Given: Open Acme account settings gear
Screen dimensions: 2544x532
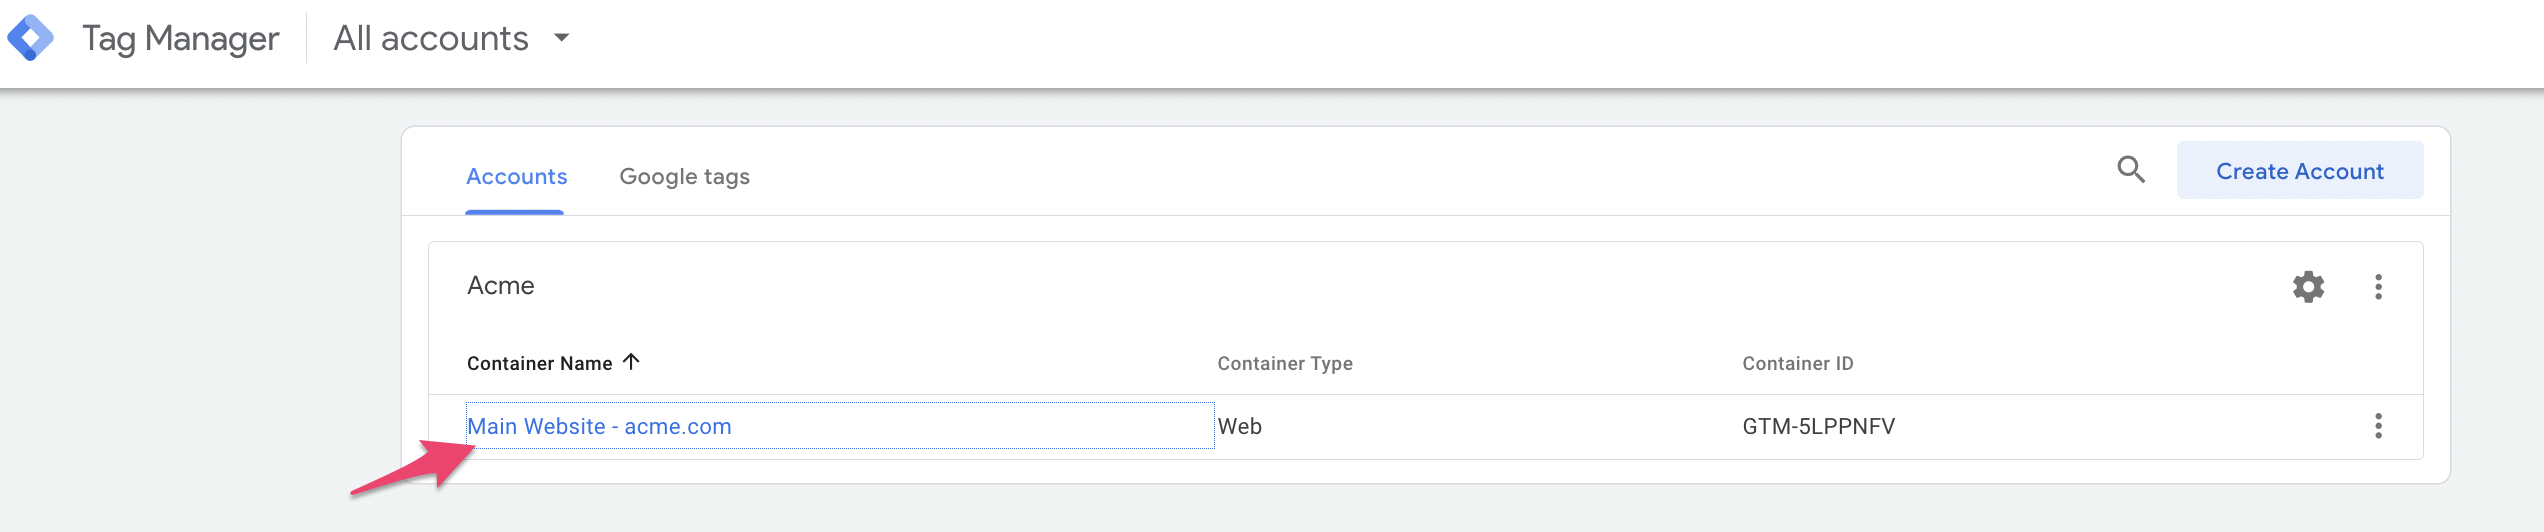Looking at the screenshot, I should (2308, 287).
